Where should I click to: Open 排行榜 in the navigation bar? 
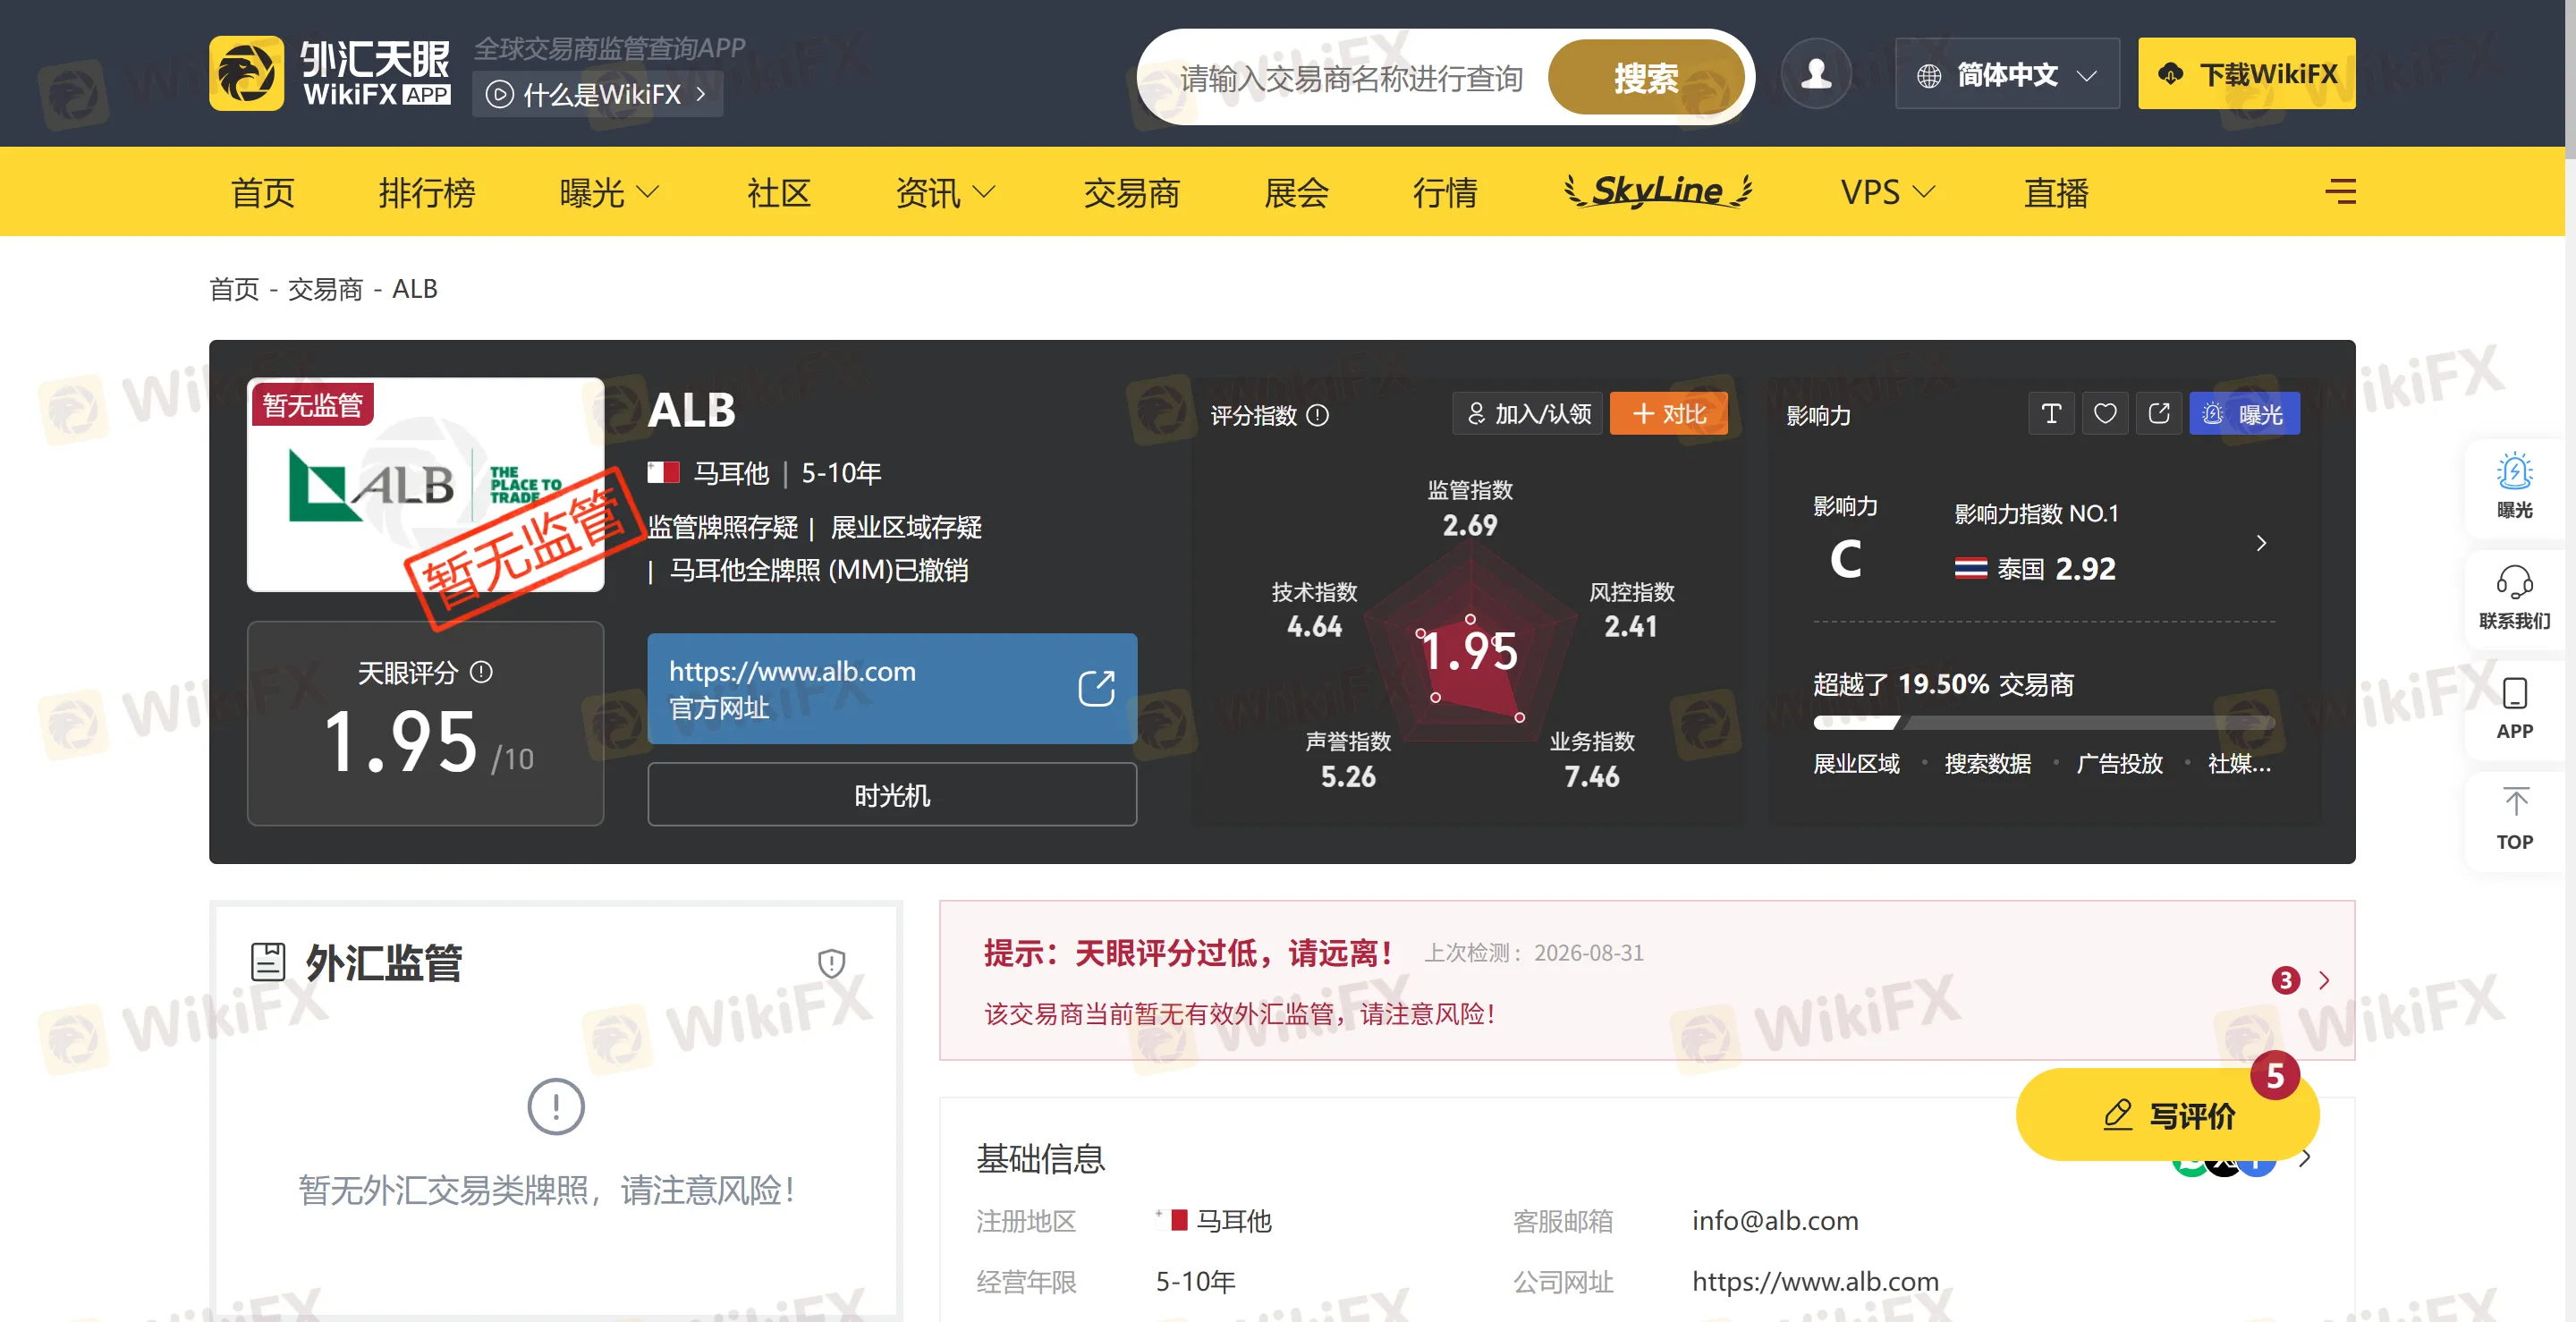coord(427,192)
